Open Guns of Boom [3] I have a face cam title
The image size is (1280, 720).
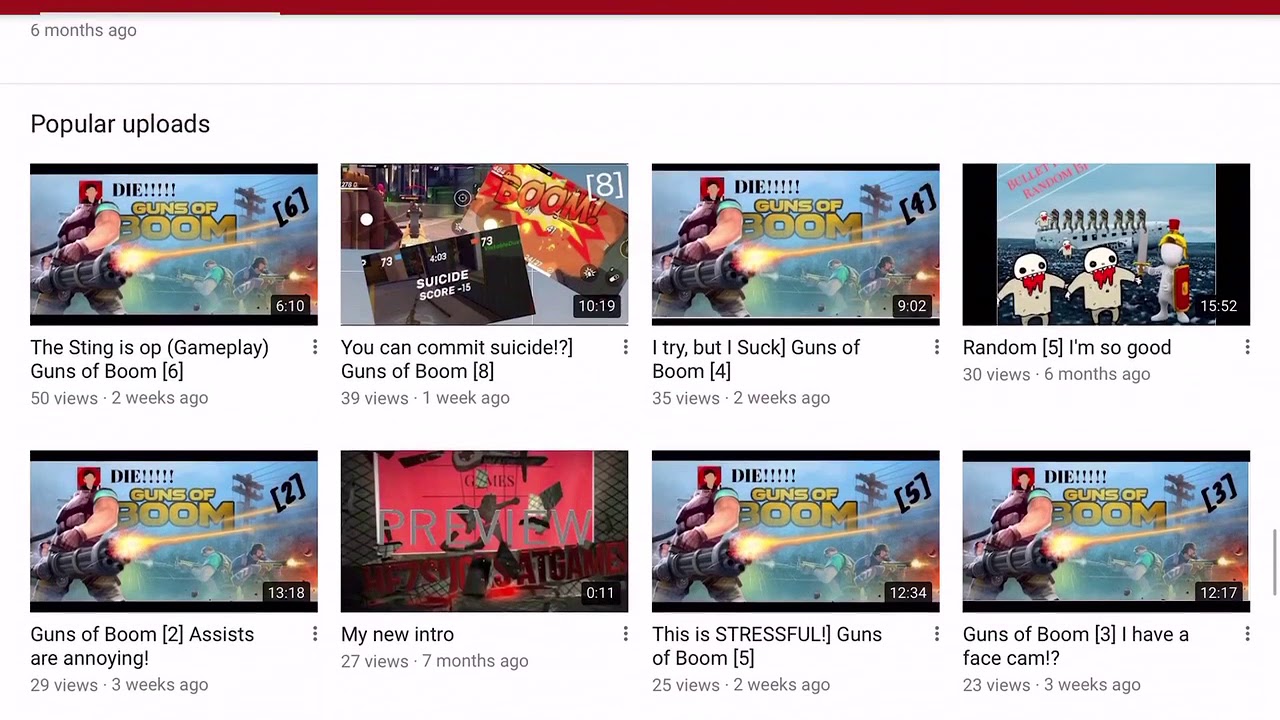pyautogui.click(x=1076, y=646)
